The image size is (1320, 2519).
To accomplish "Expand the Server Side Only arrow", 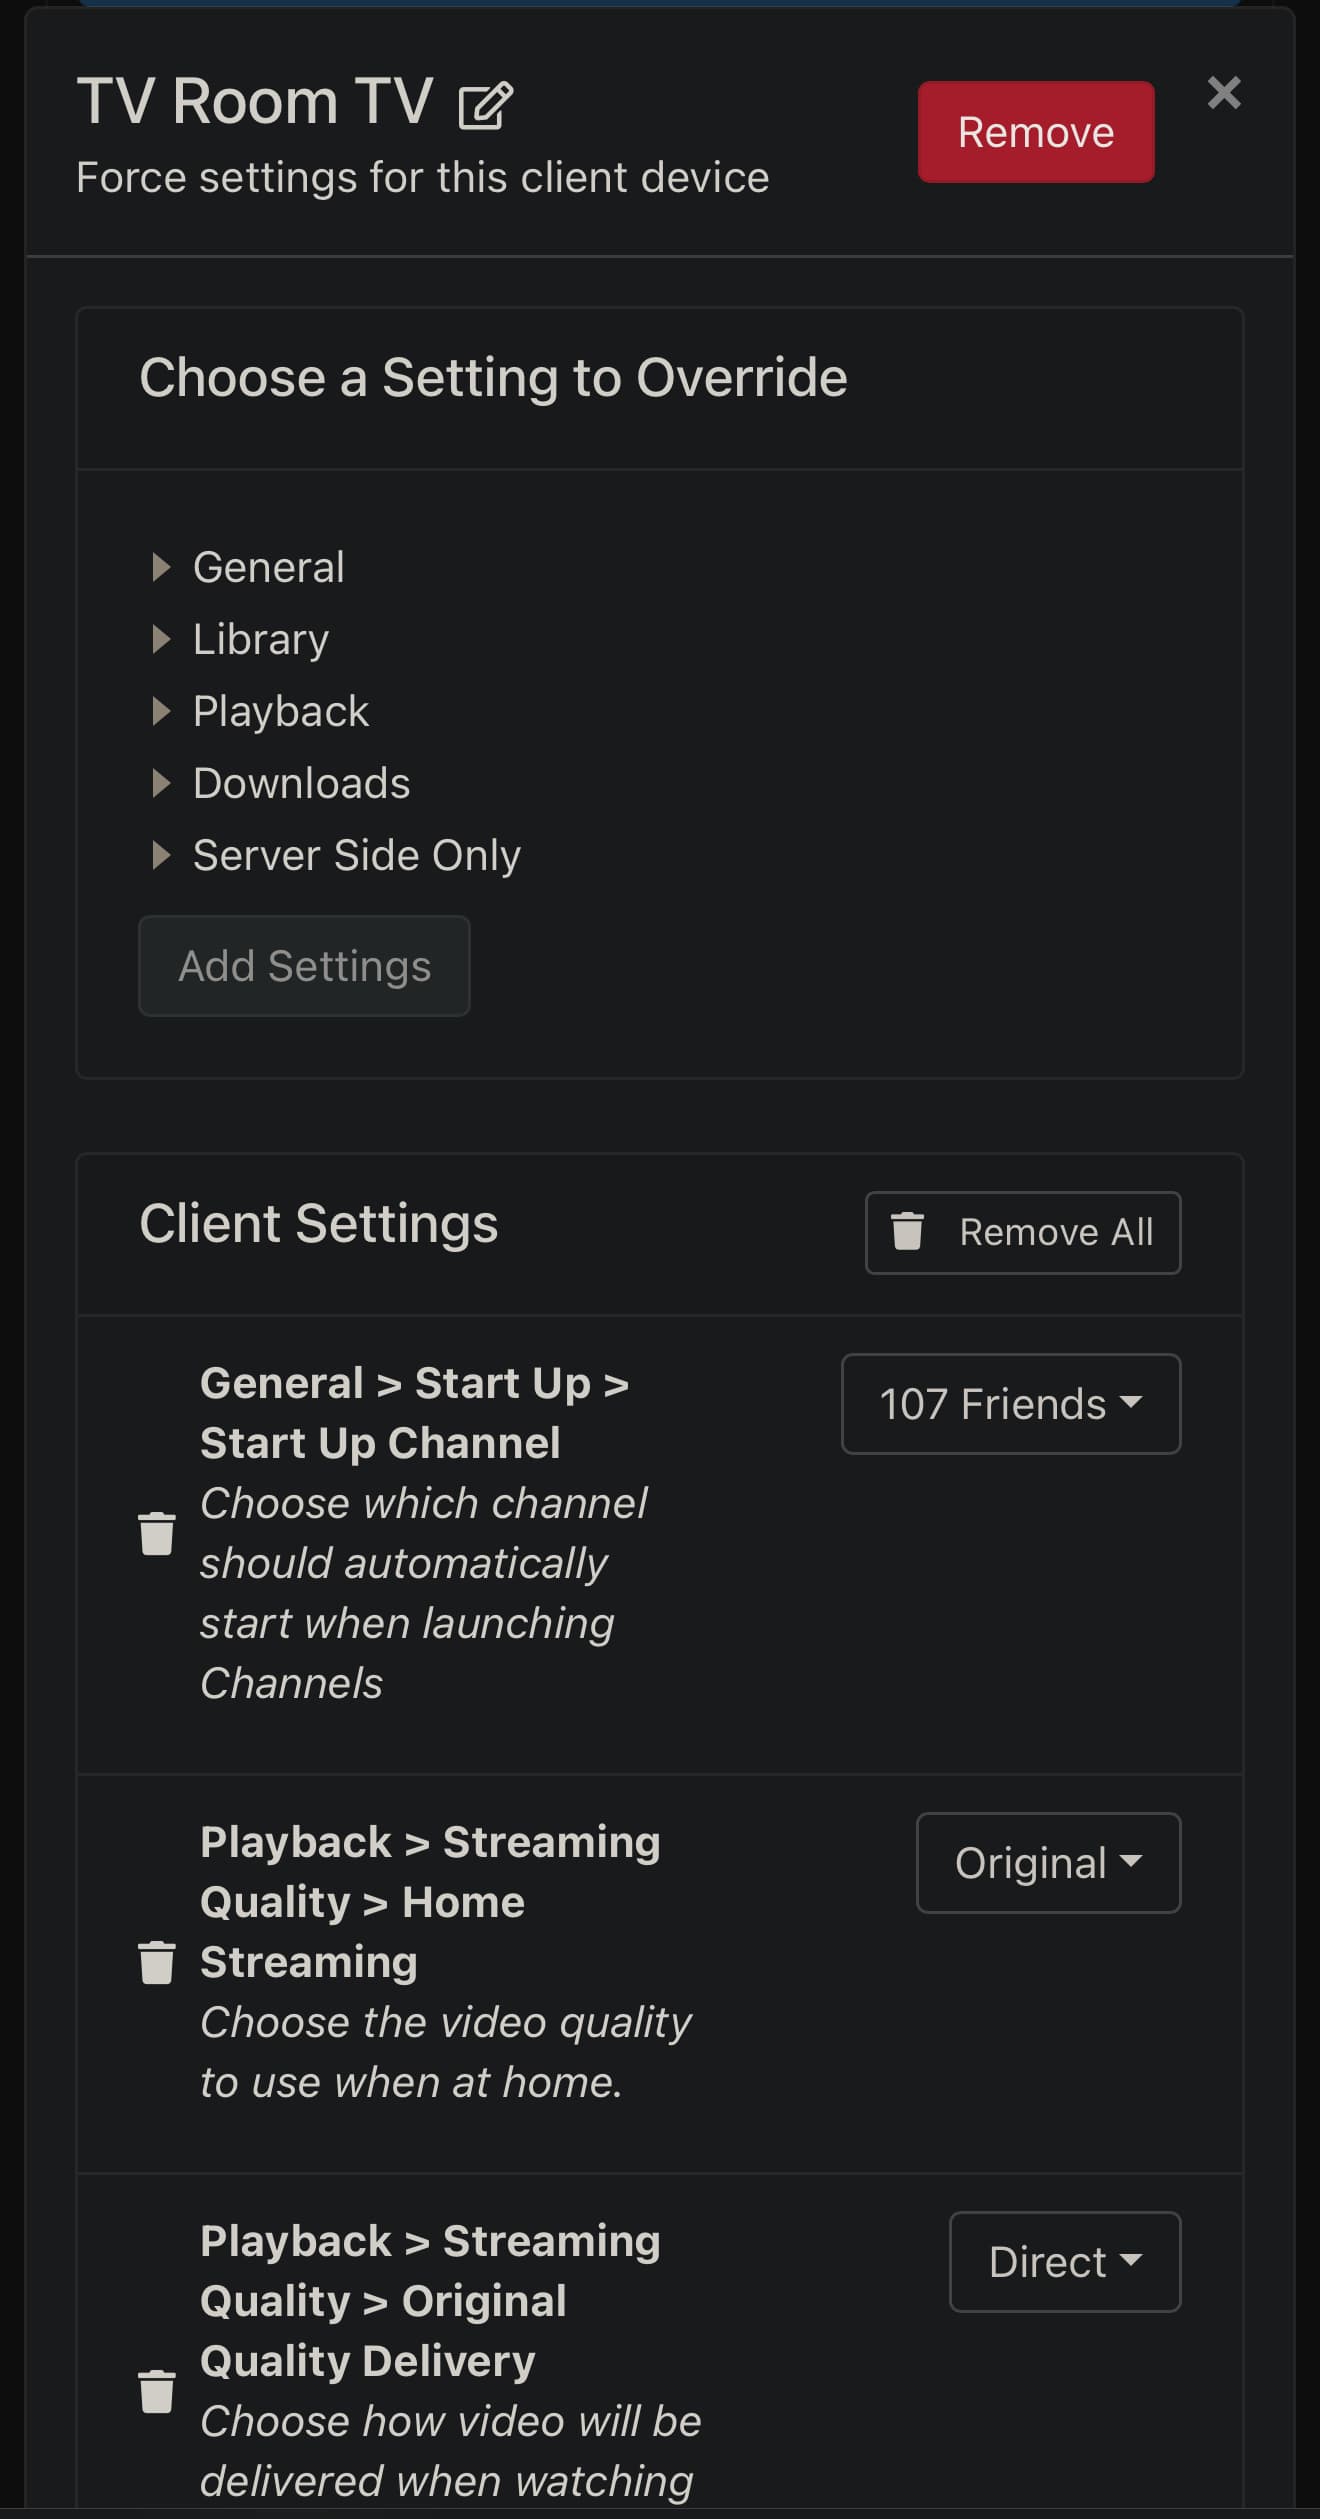I will [160, 856].
